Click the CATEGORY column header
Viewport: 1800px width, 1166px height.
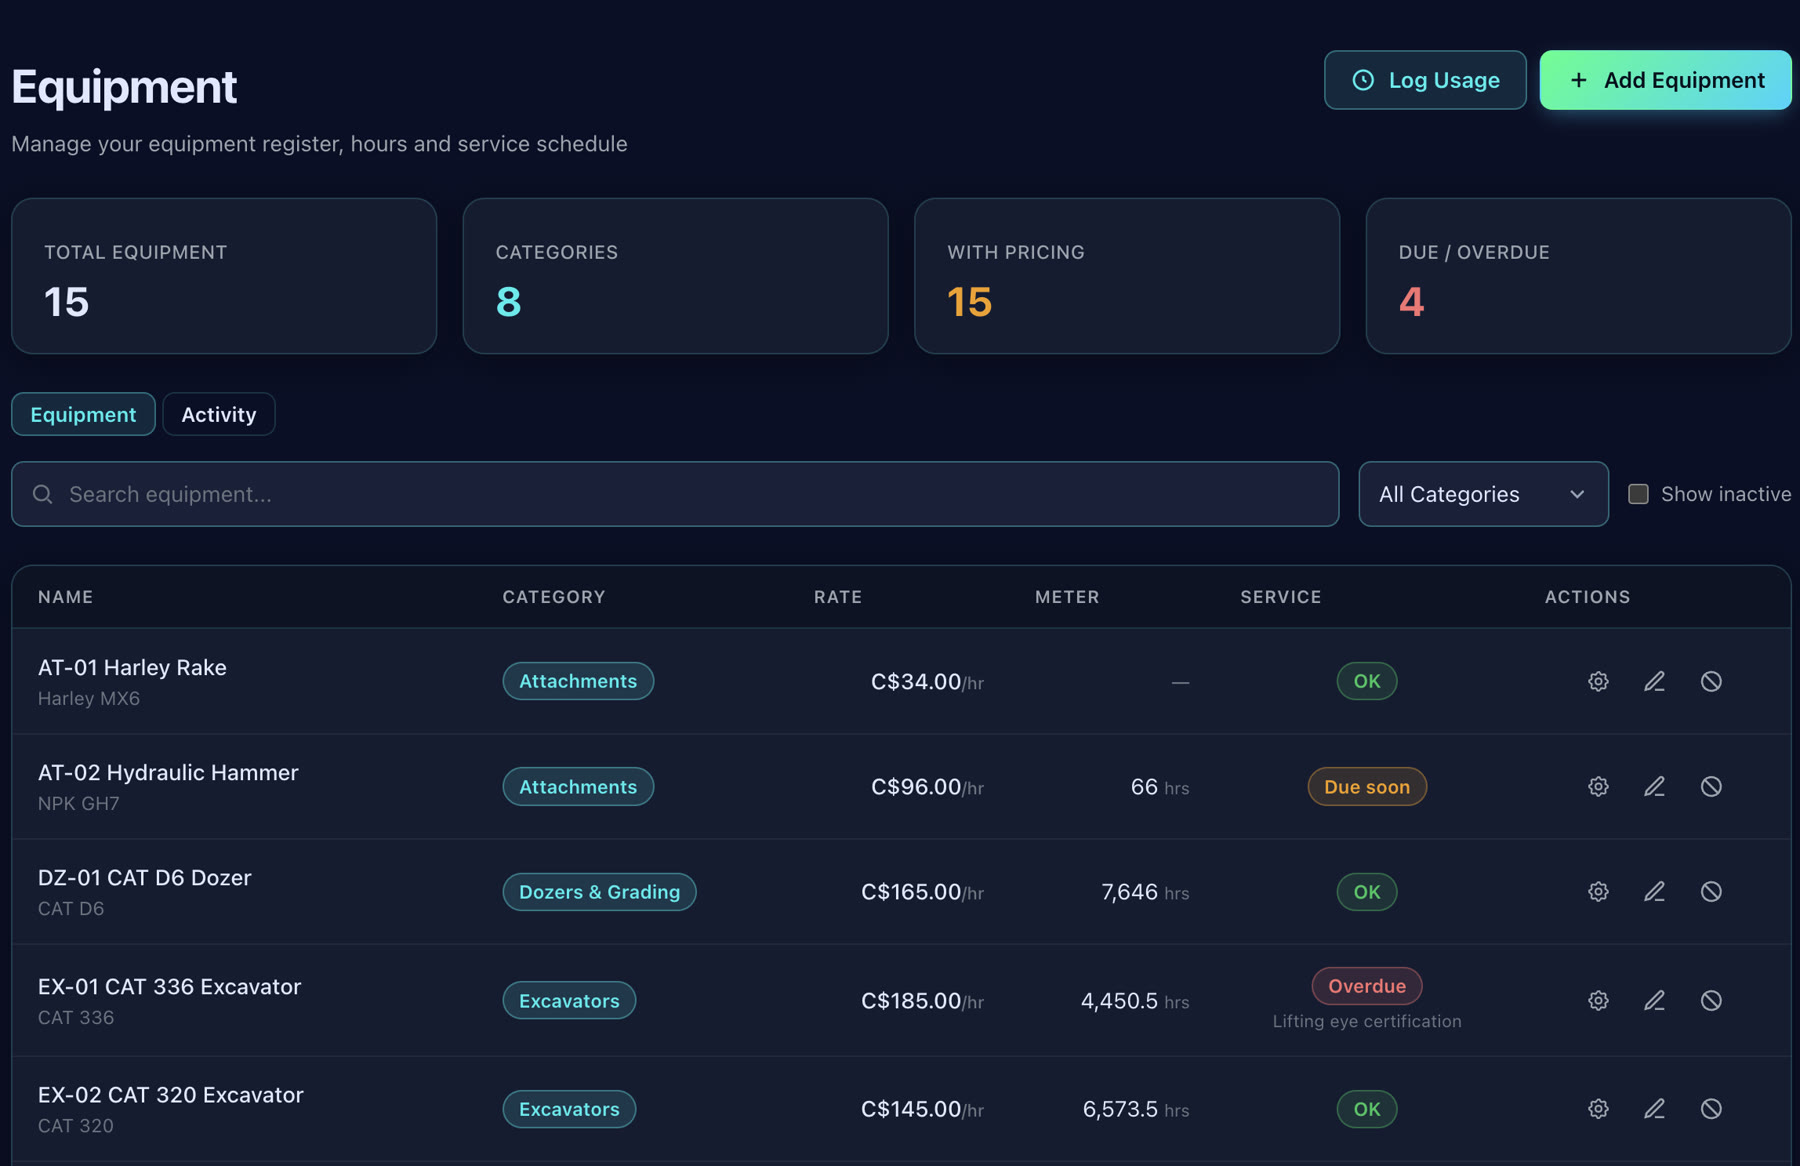(554, 597)
